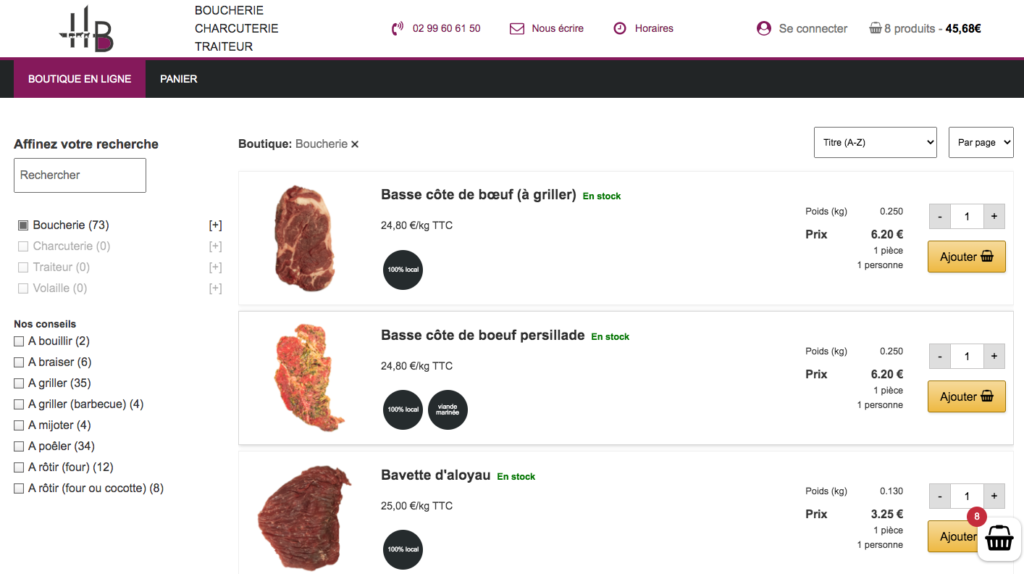The width and height of the screenshot is (1024, 574).
Task: Open the Par page dropdown
Action: (981, 142)
